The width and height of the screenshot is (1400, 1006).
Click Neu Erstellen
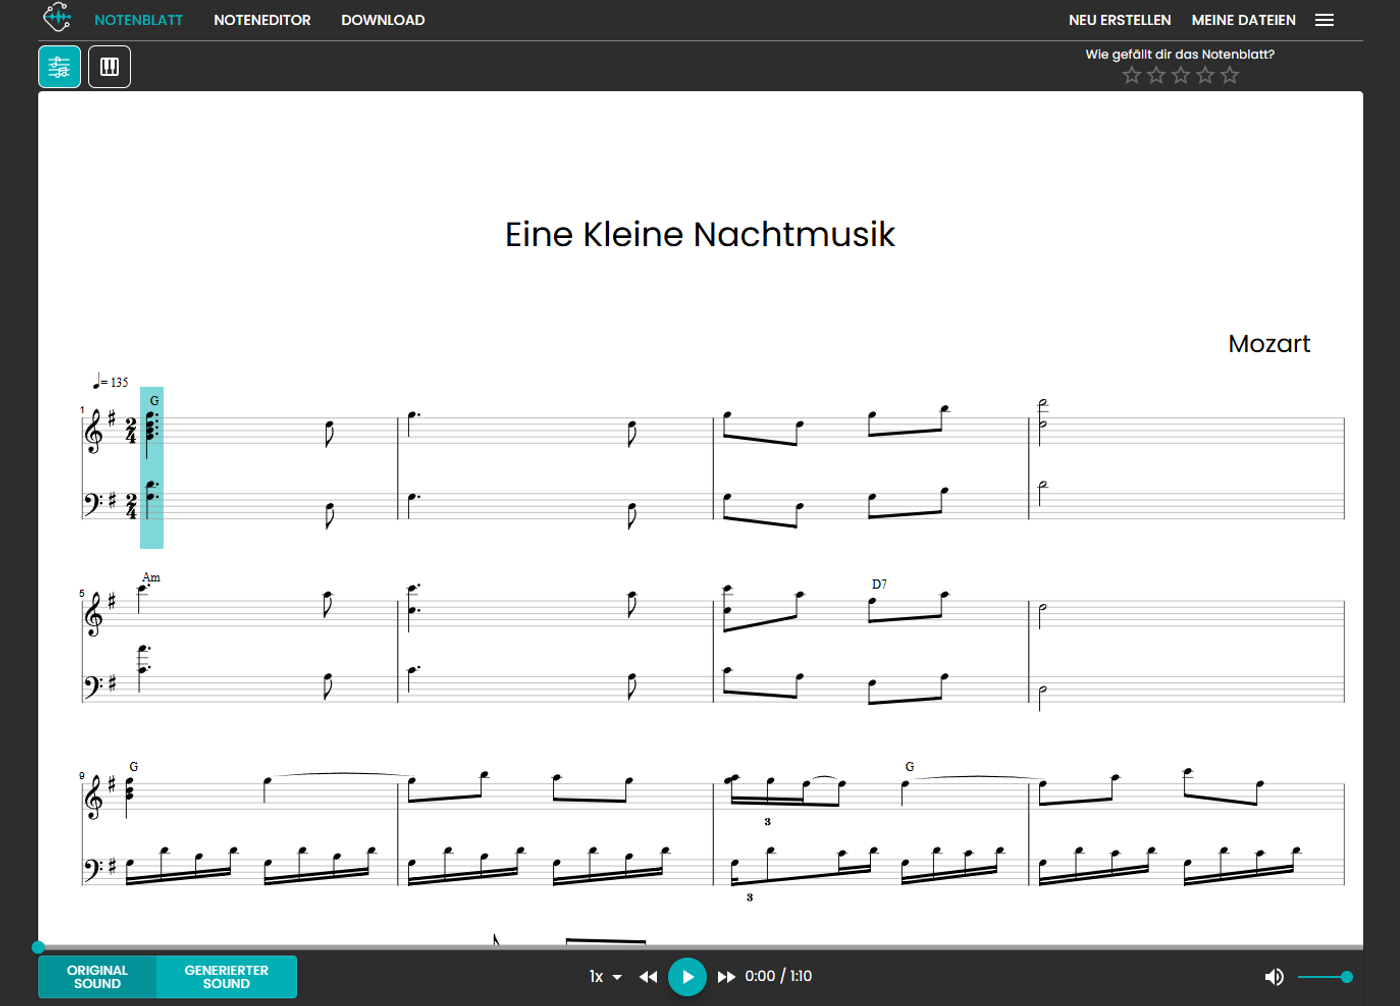click(x=1120, y=20)
